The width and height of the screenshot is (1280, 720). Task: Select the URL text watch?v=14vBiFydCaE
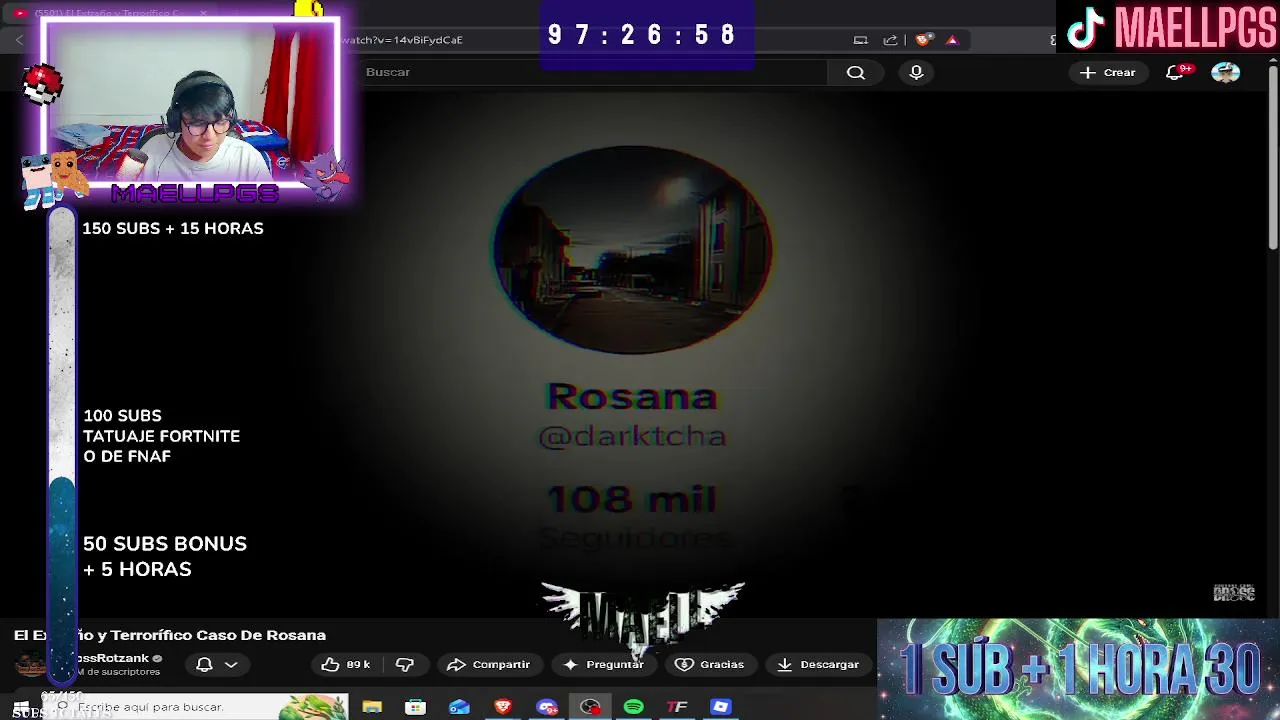tap(402, 40)
